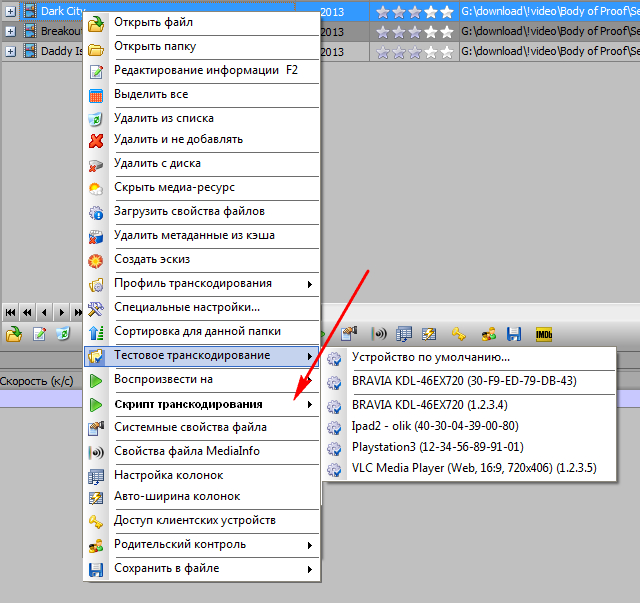Click the open folder icon in toolbar
Screen dimensions: 640x603
point(14,333)
